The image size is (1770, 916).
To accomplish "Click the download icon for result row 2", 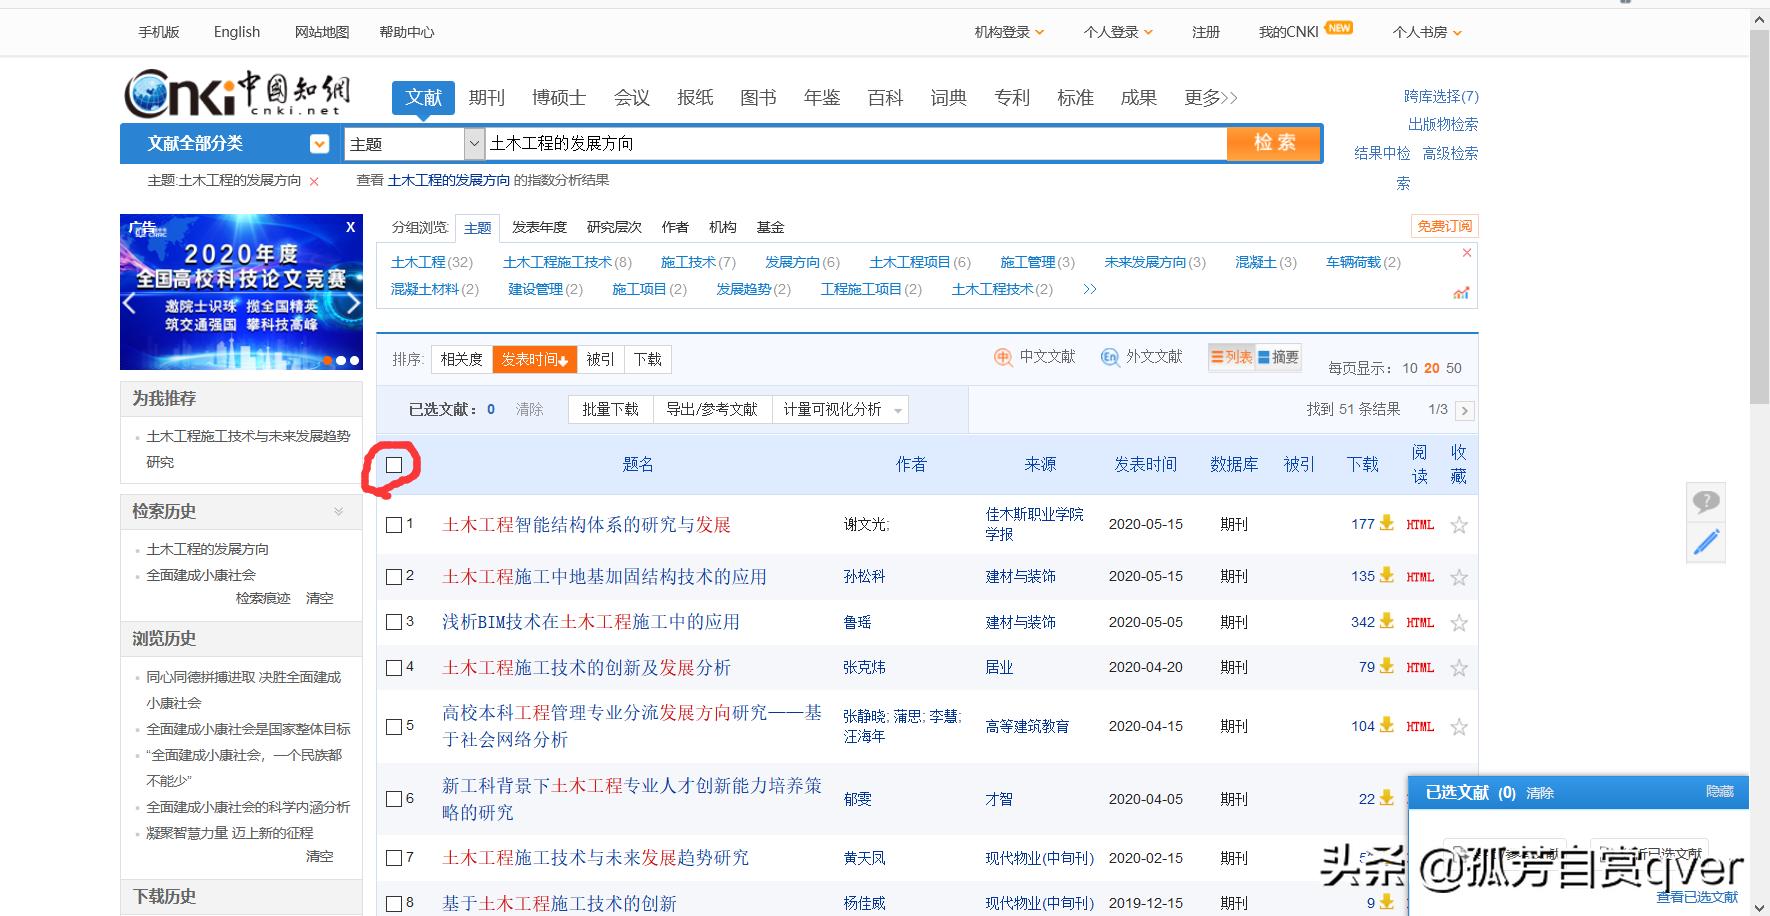I will [x=1386, y=575].
